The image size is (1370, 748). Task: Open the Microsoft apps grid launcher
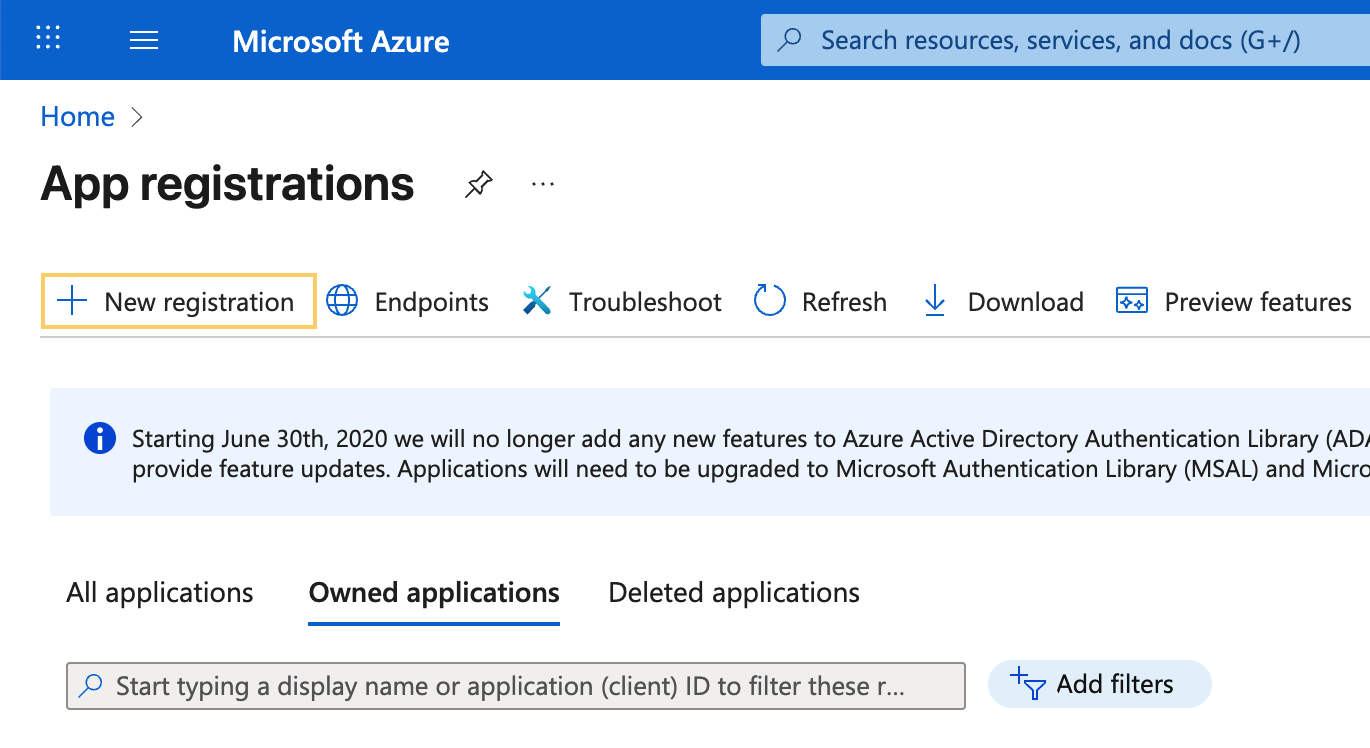tap(48, 39)
